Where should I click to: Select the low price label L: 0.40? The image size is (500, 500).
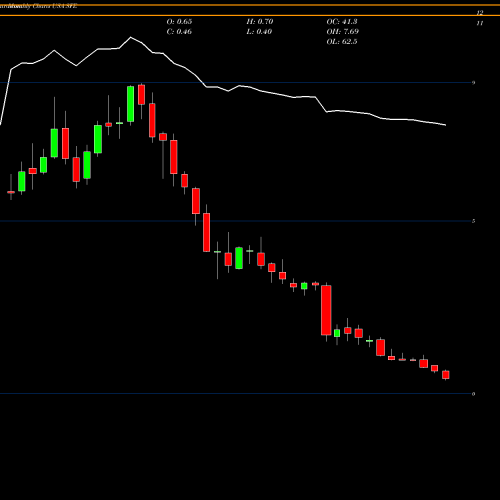[x=259, y=32]
